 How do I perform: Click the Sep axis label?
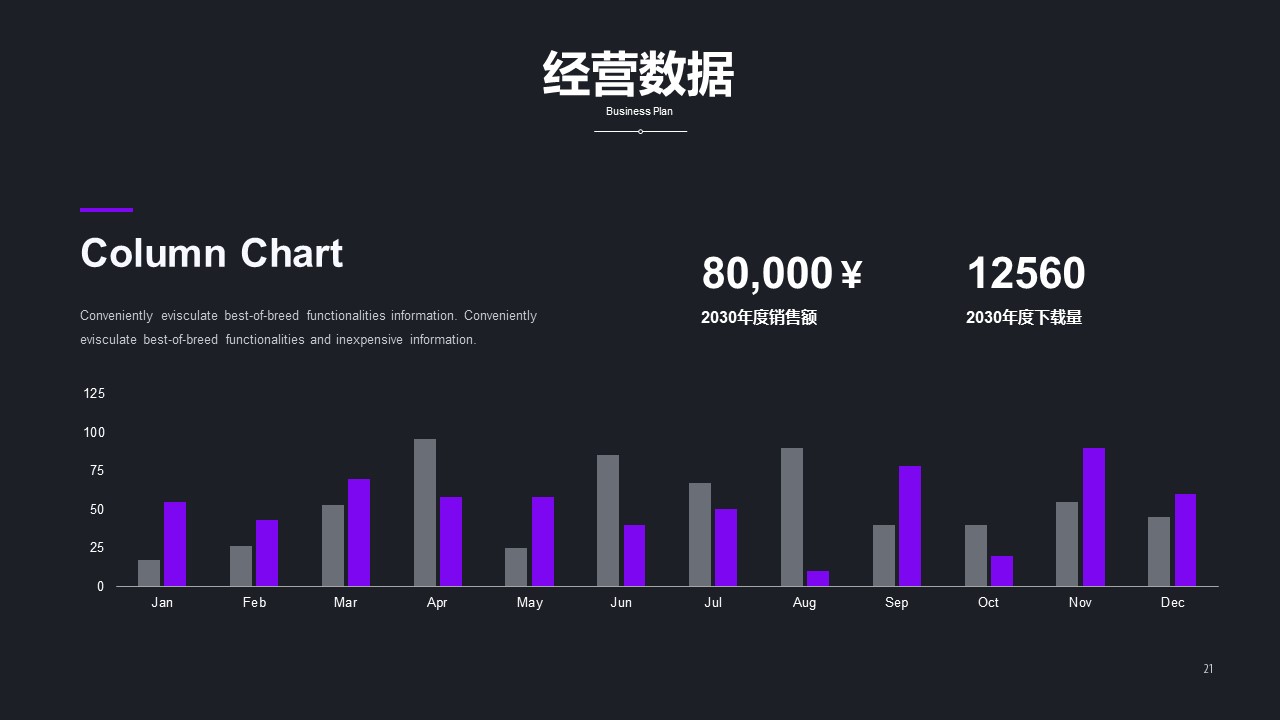(896, 602)
